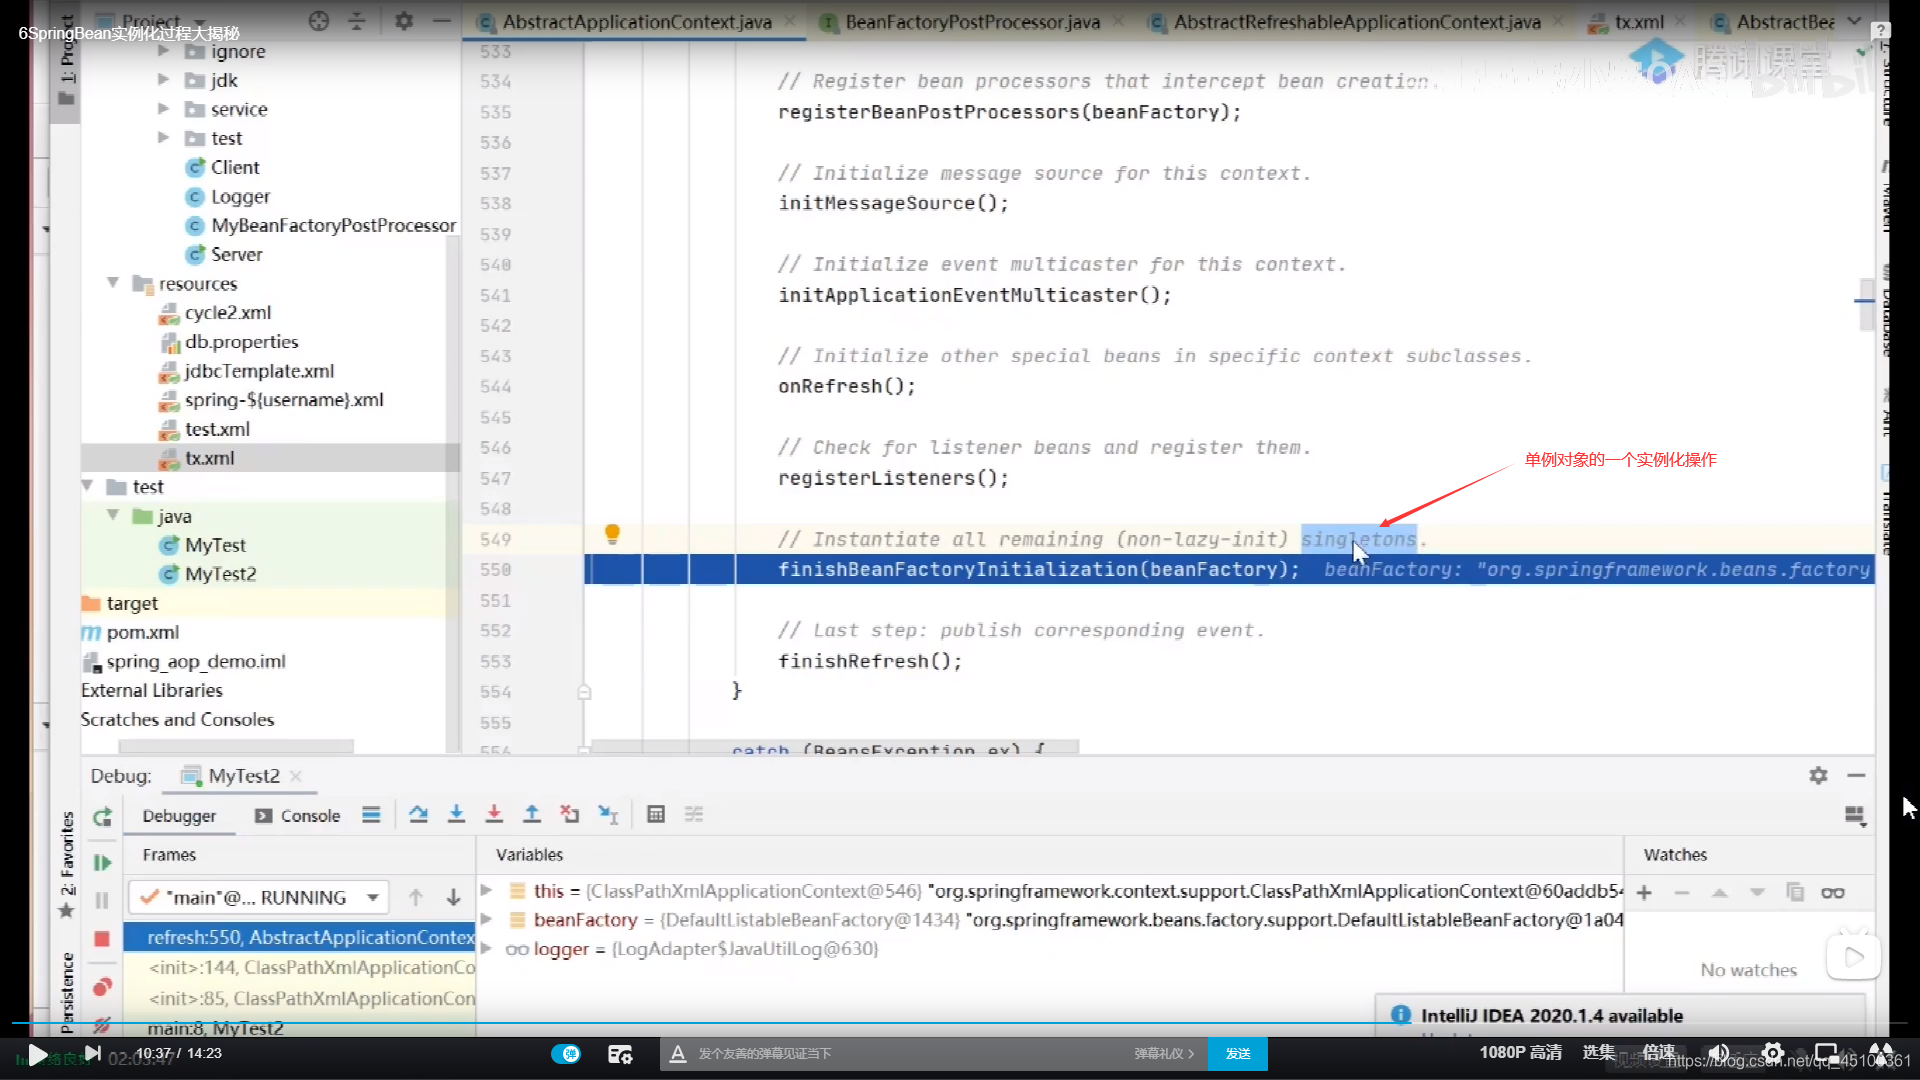Click the Step Out icon

531,815
